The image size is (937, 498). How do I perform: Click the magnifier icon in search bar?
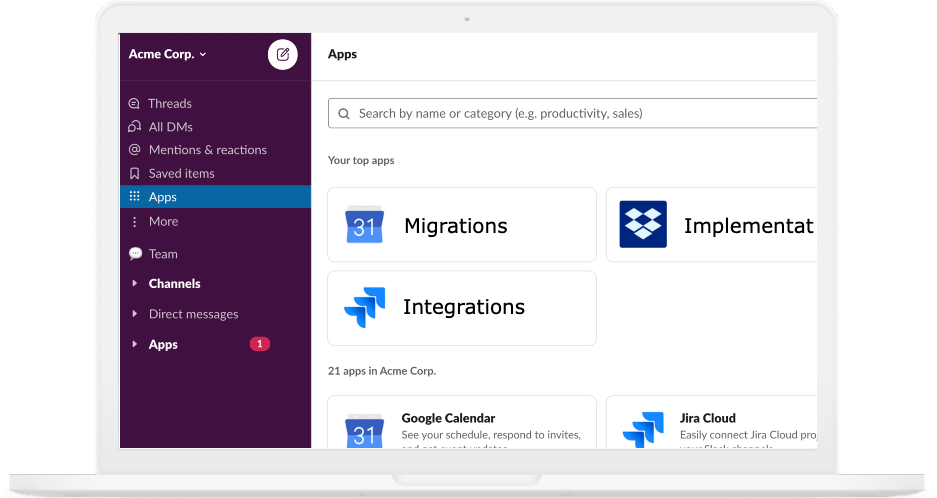tap(344, 114)
